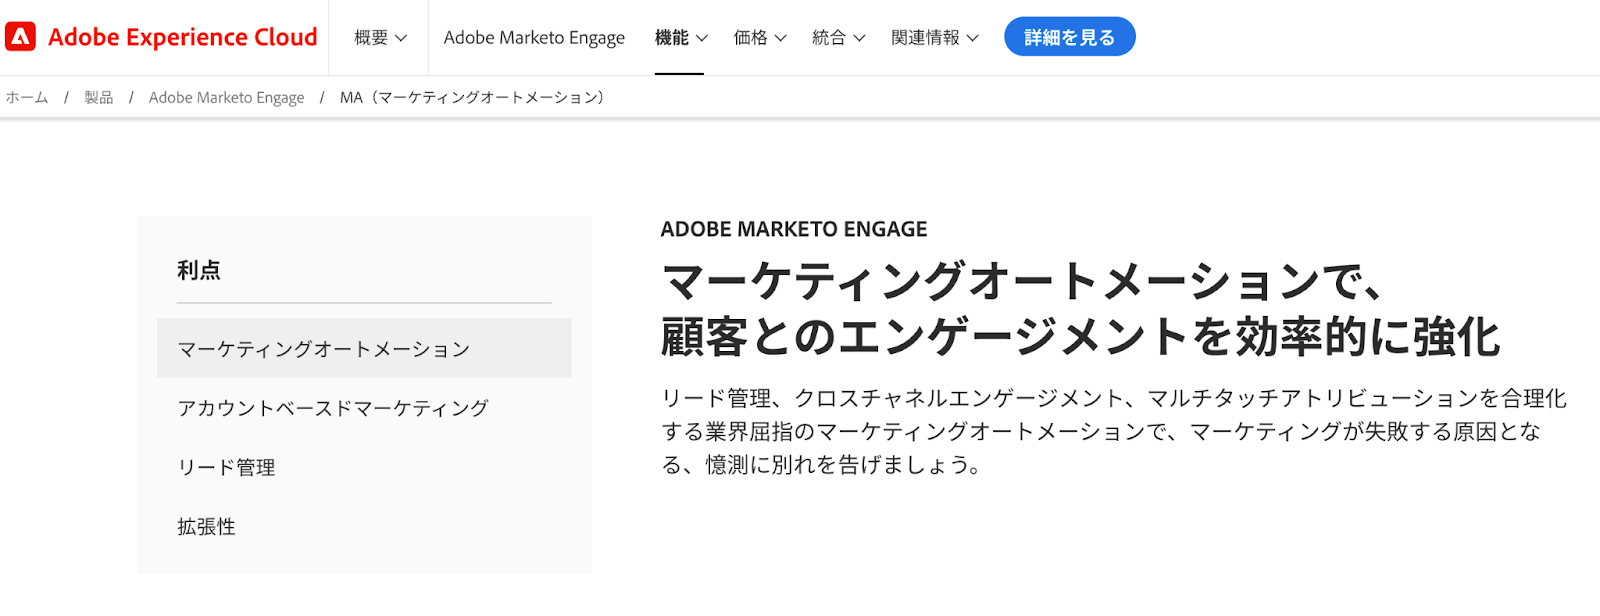The image size is (1600, 616).
Task: Click the chevron arrow beside 概要
Action: coord(401,38)
